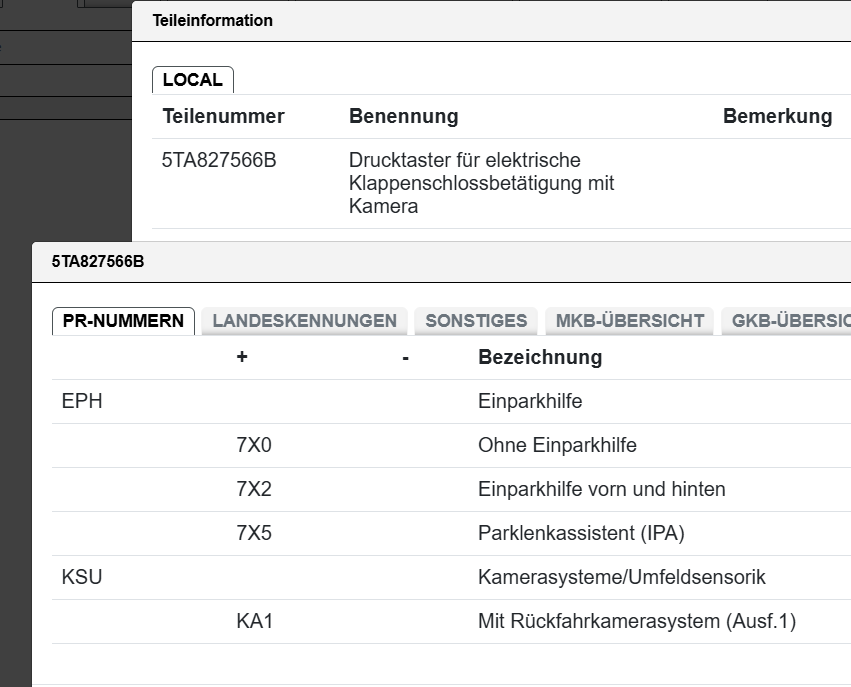Select the KSU Kamerasysteme group row
This screenshot has width=851, height=687.
tap(452, 577)
